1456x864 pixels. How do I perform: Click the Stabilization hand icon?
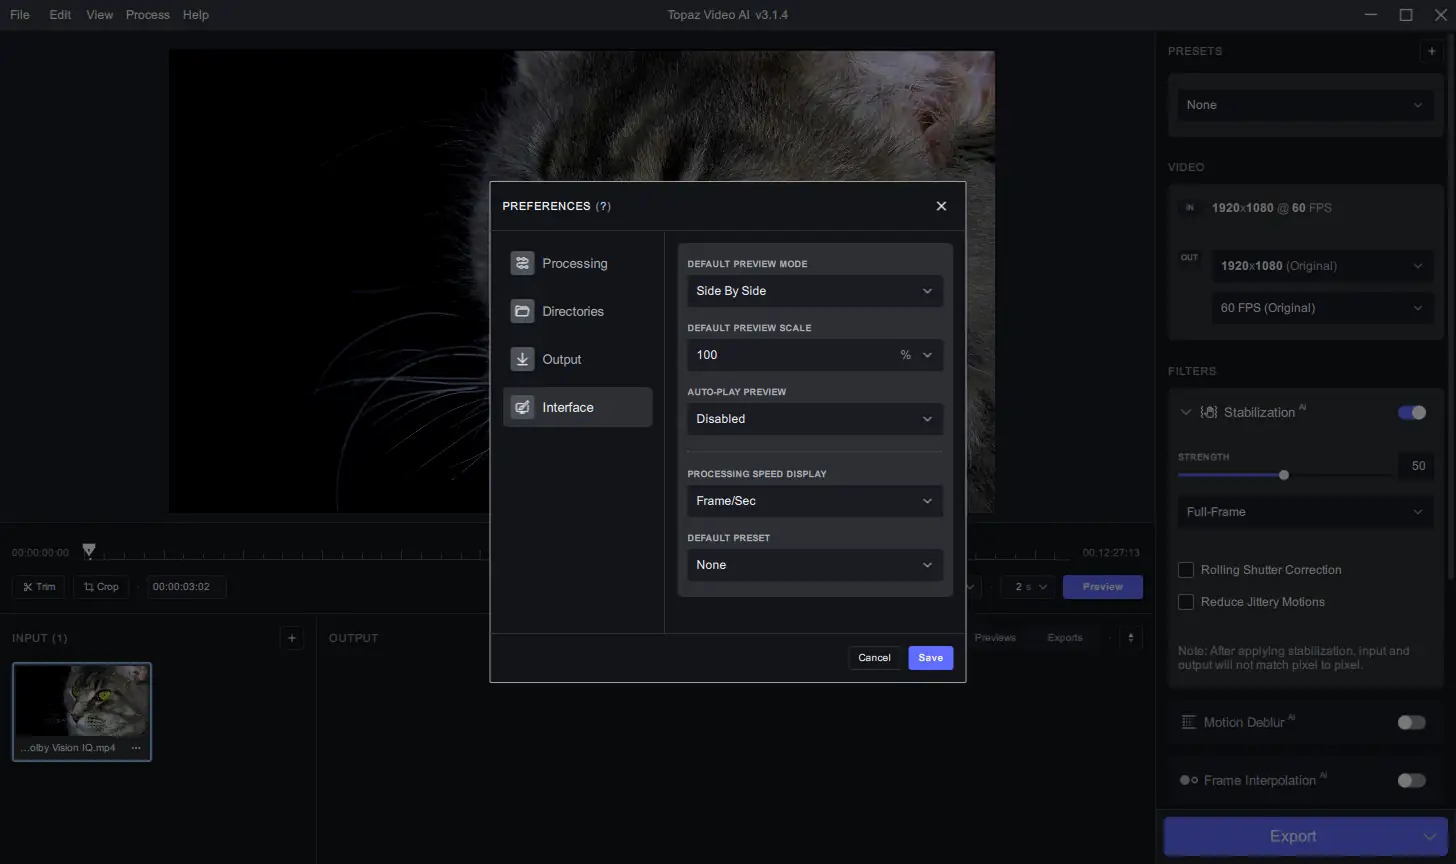click(1208, 412)
